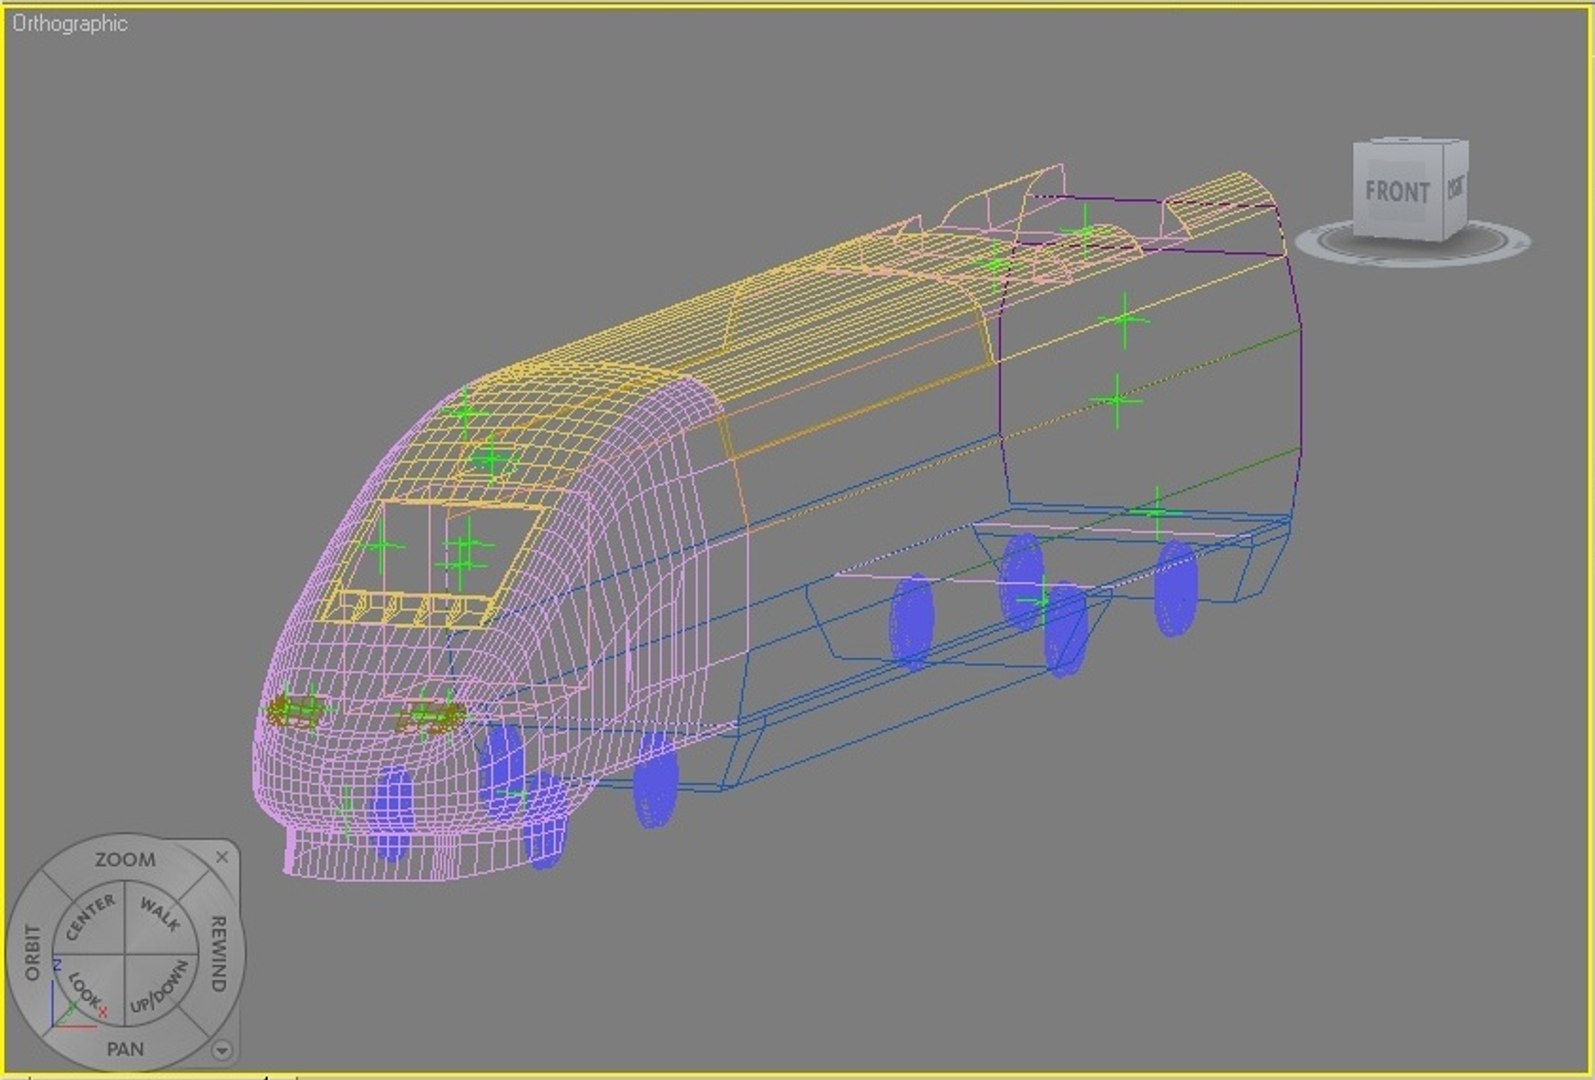Choose the LOOK option on the wheel
Viewport: 1595px width, 1080px height.
tap(88, 991)
